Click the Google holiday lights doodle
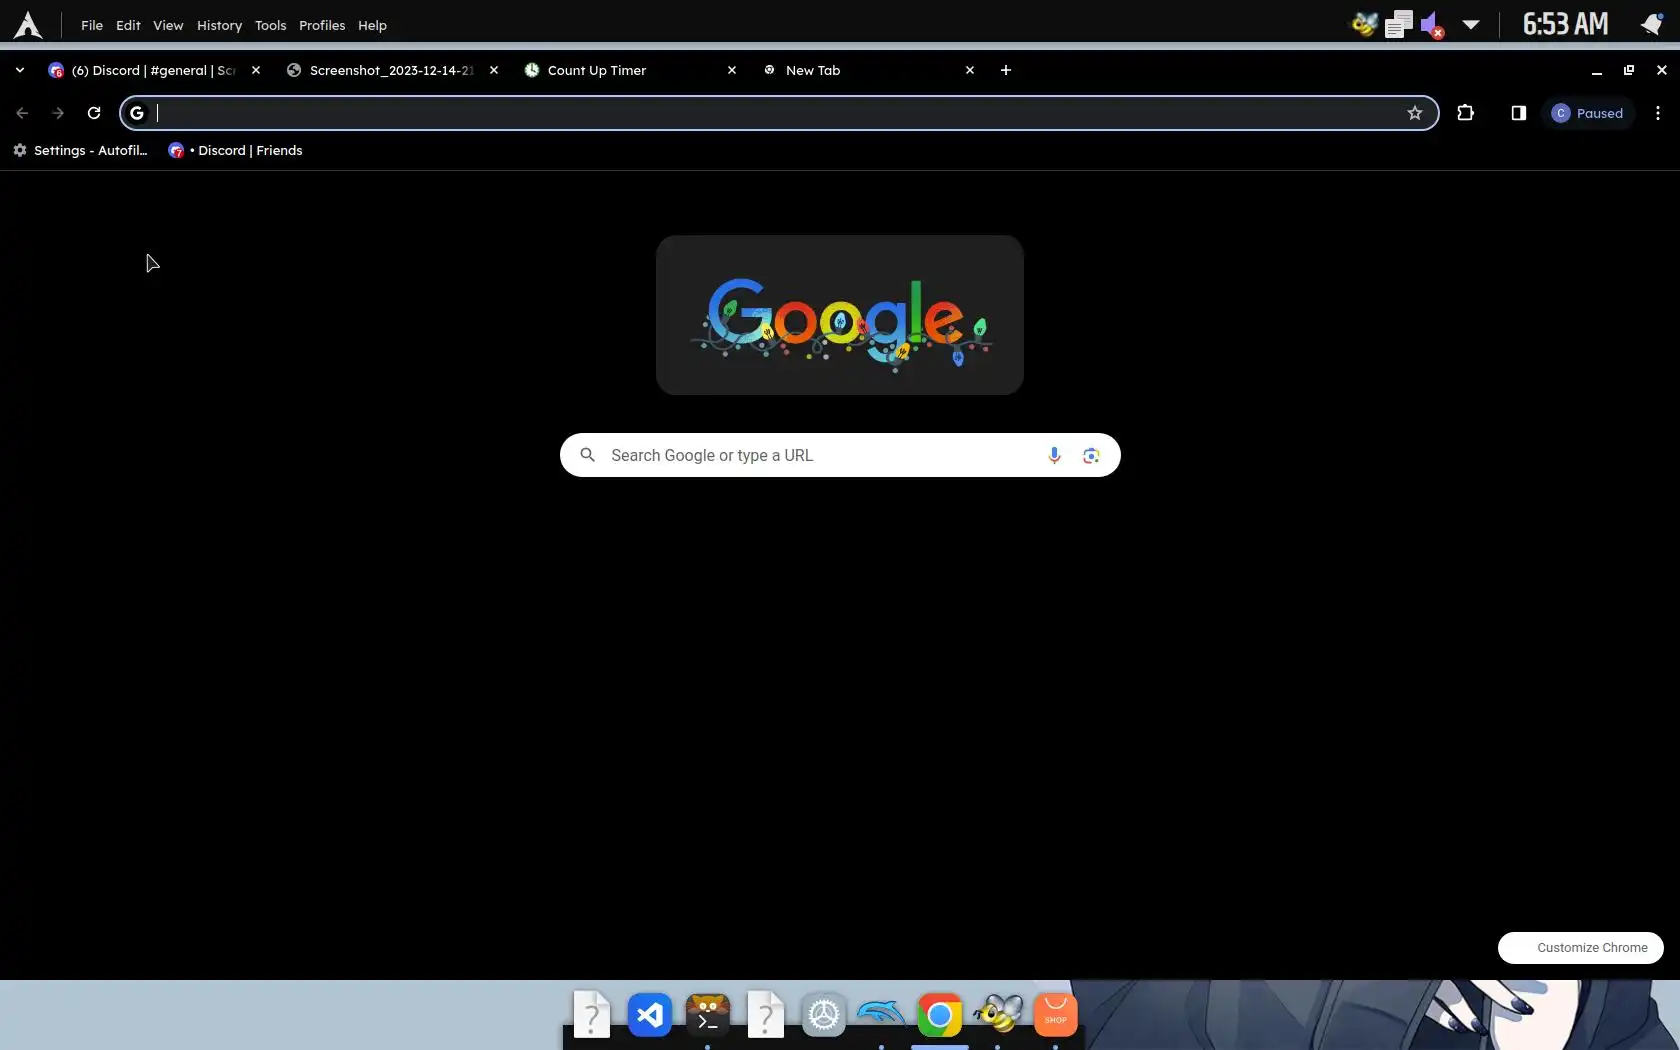 [840, 315]
